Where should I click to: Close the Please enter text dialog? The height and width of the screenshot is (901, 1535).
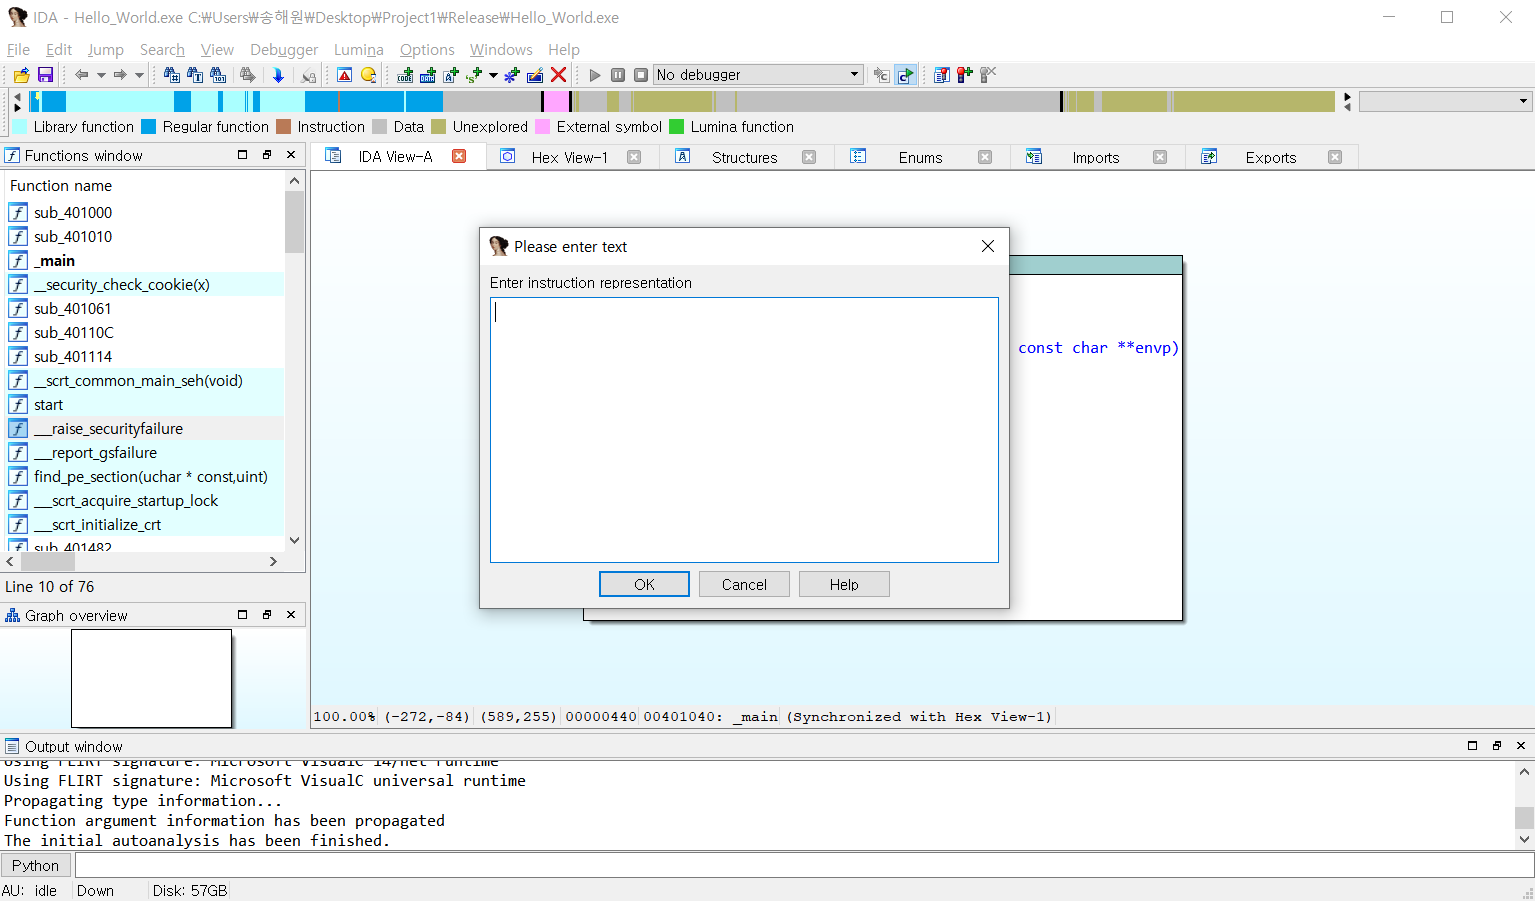click(987, 246)
